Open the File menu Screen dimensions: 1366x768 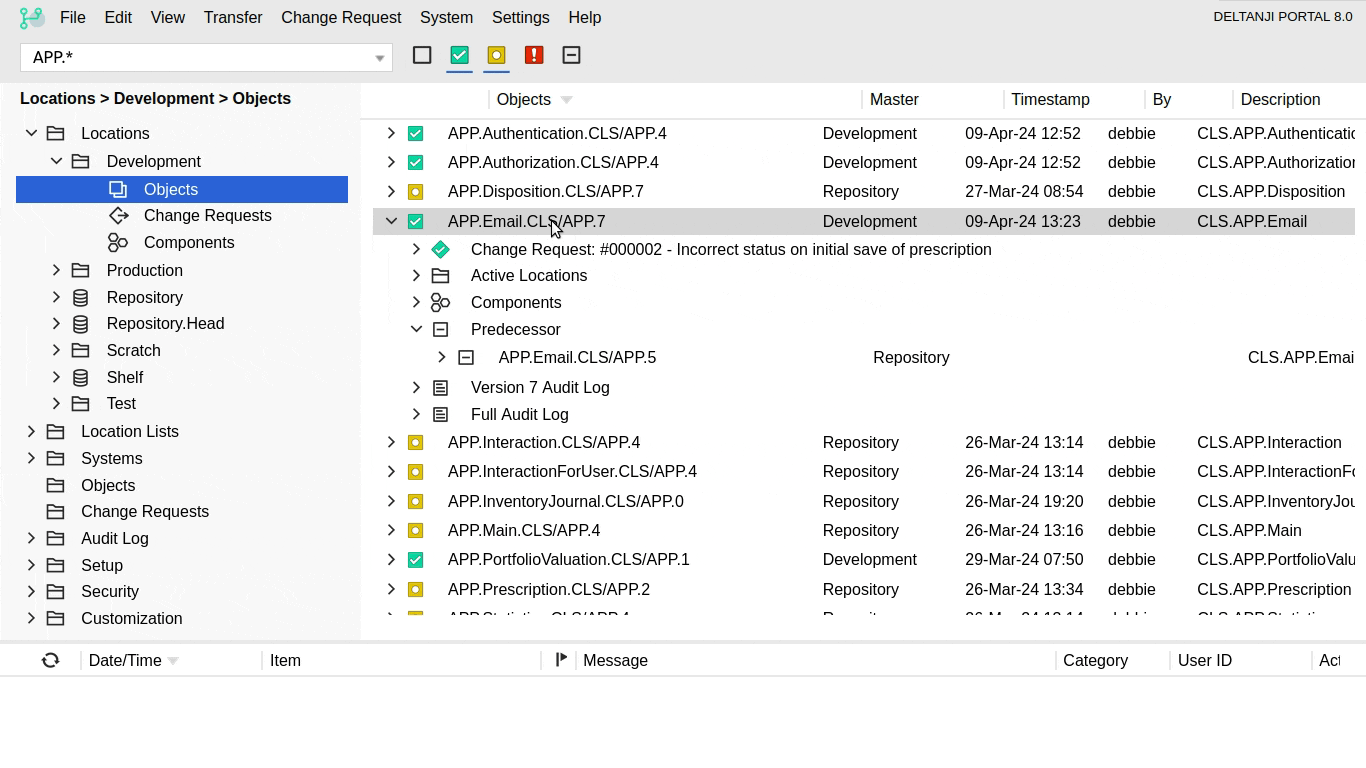click(x=72, y=17)
